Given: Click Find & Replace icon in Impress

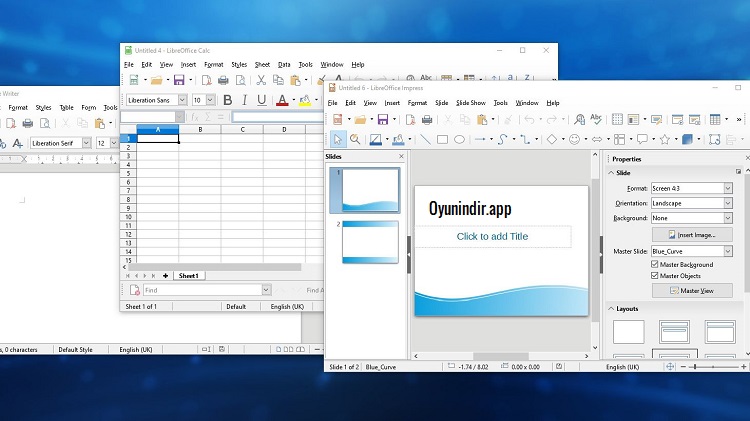Looking at the screenshot, I should tap(579, 120).
